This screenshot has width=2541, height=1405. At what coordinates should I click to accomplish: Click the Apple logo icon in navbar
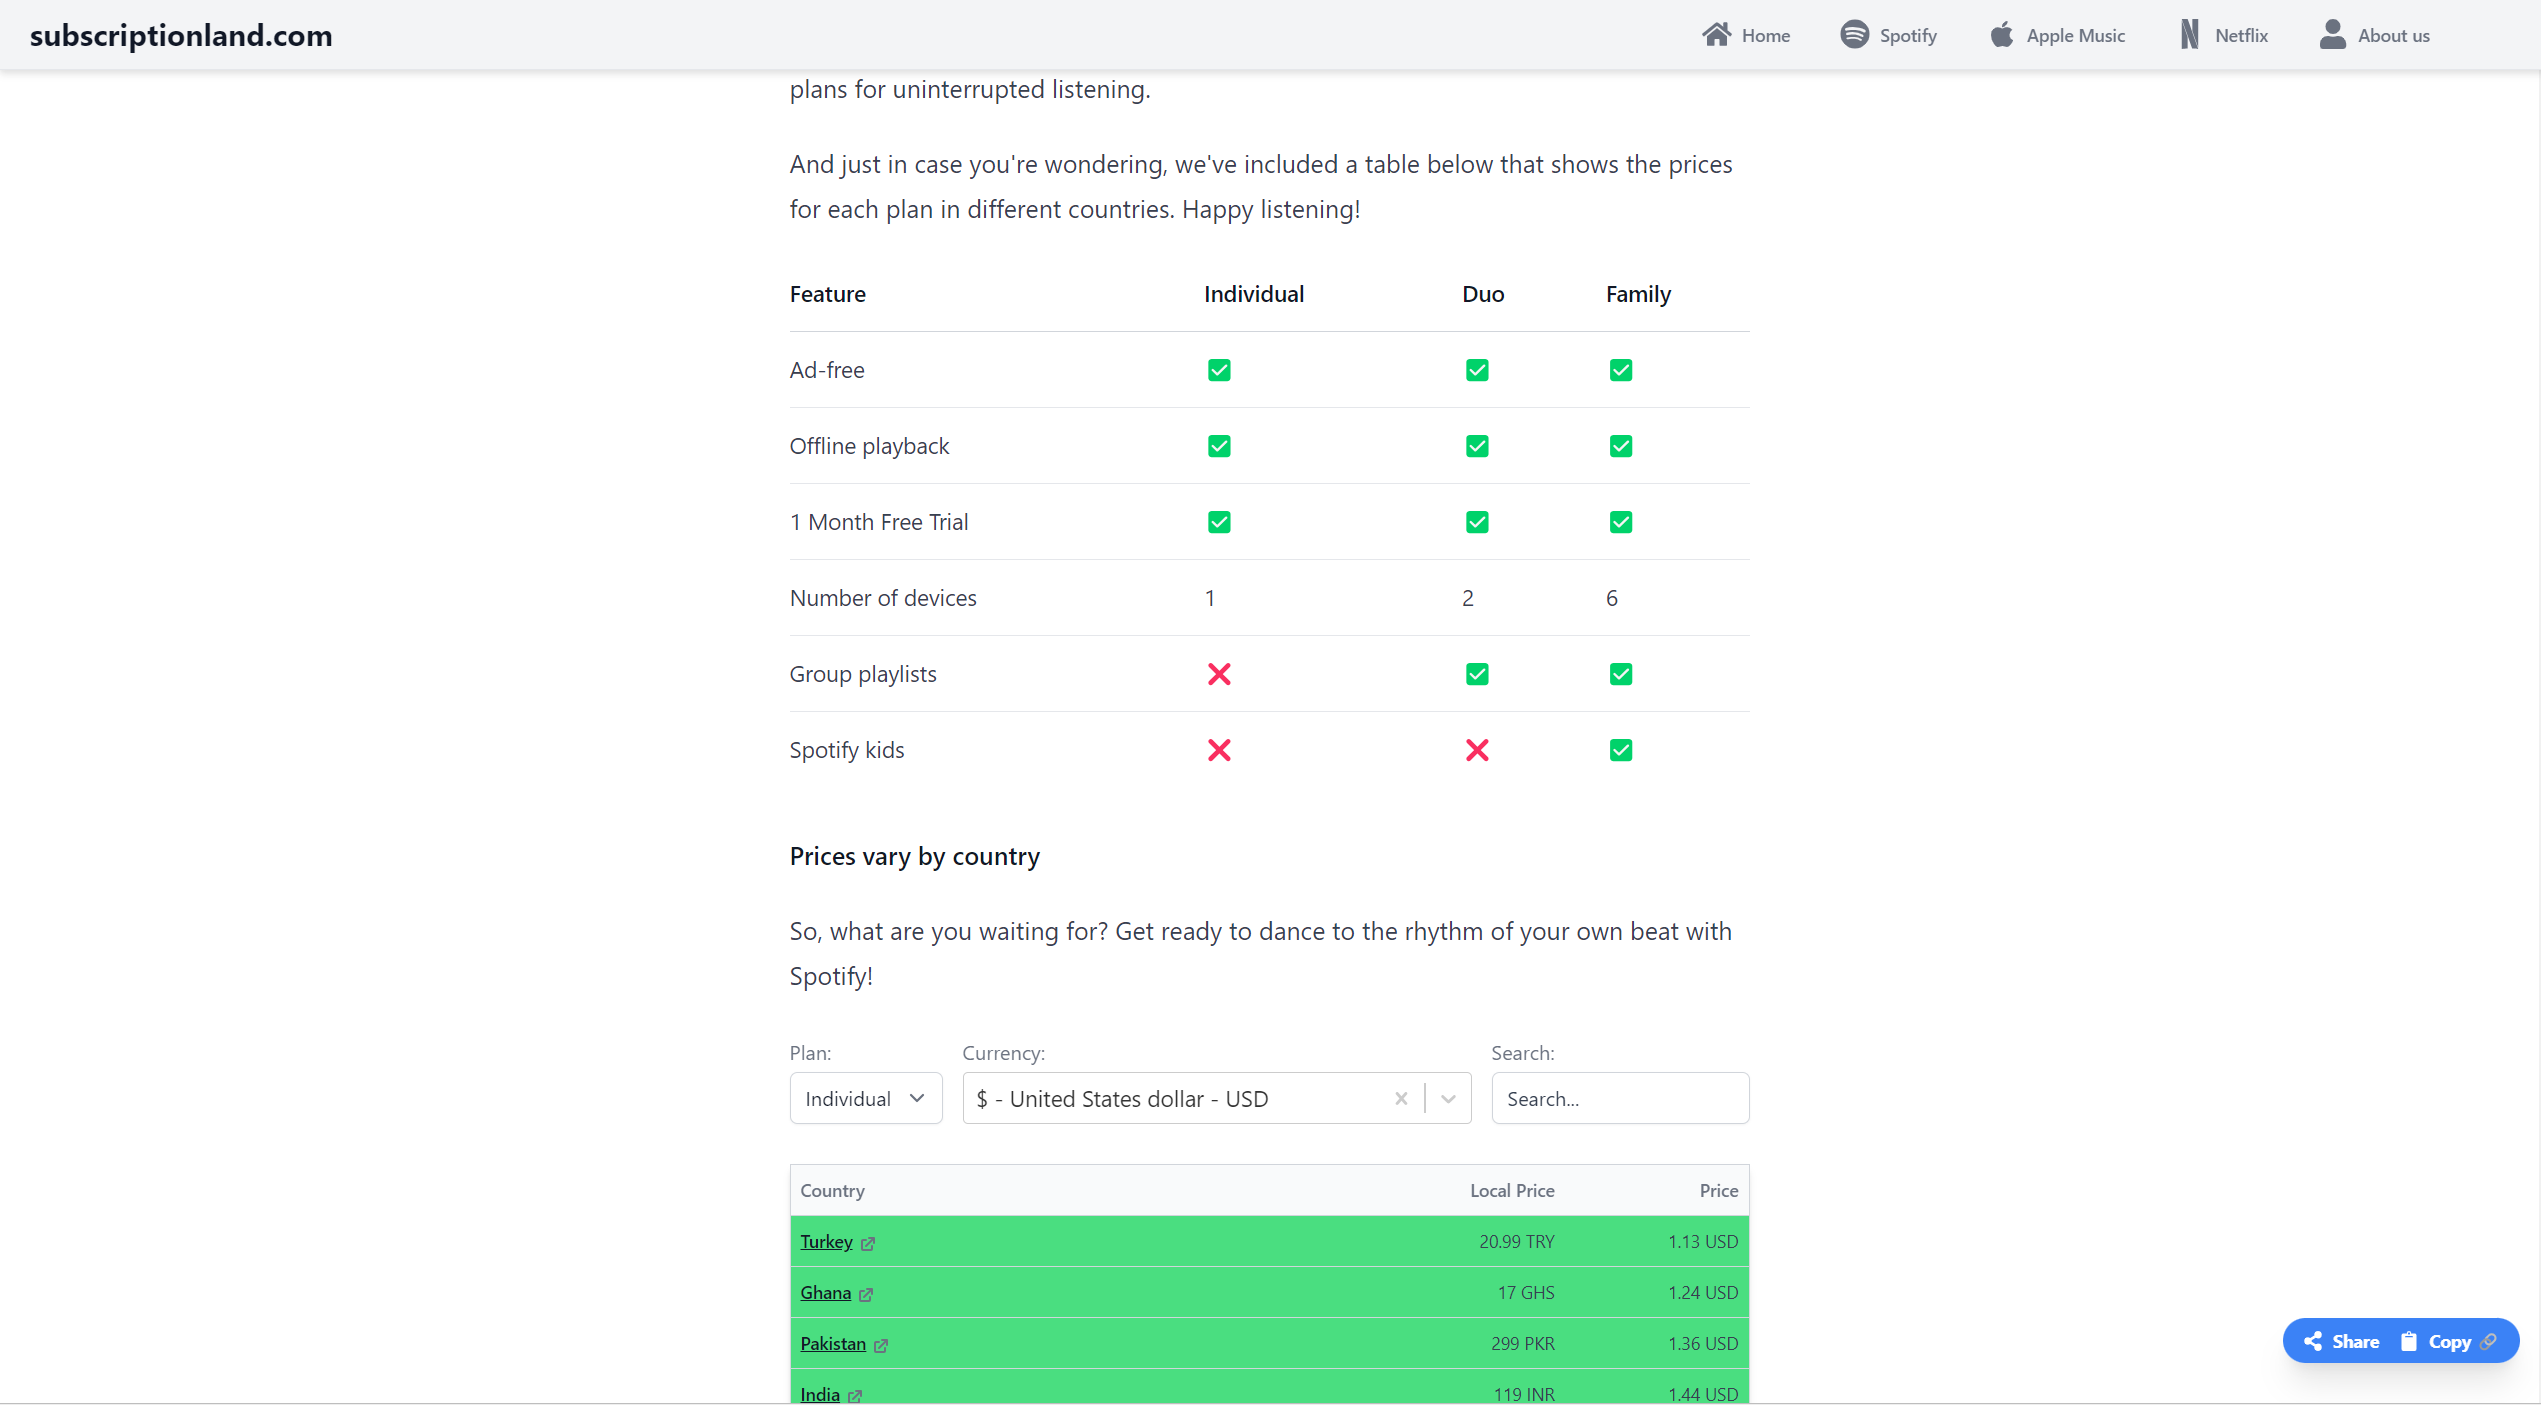point(2001,35)
